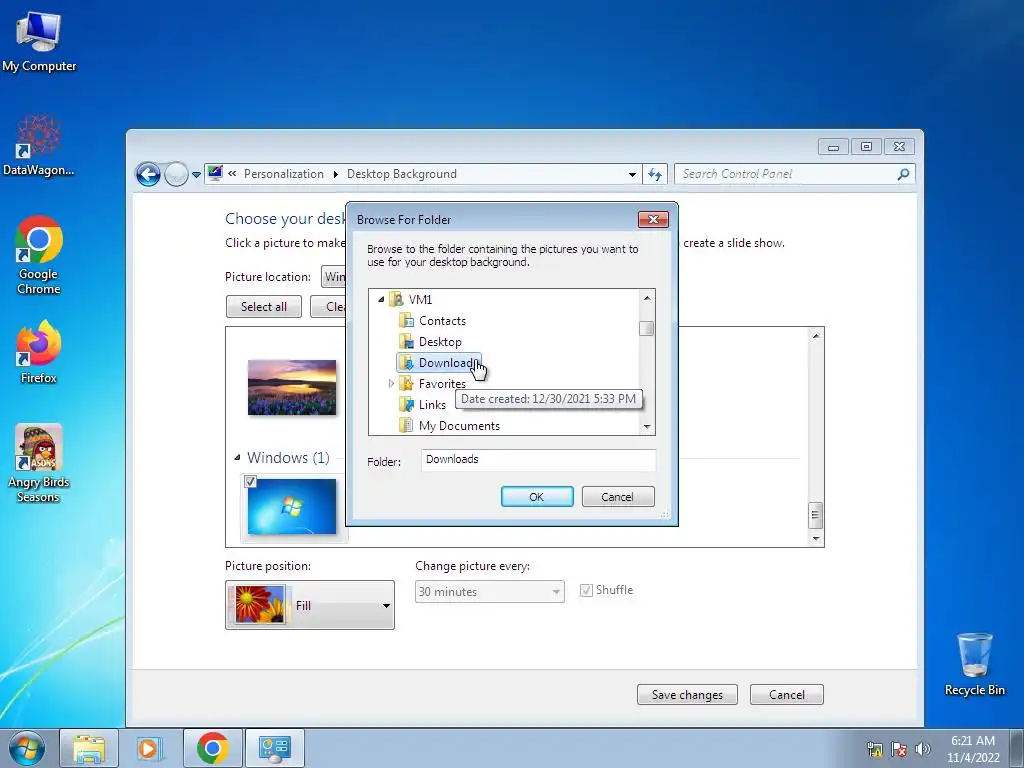
Task: Open the Windows Start menu
Action: tap(27, 748)
